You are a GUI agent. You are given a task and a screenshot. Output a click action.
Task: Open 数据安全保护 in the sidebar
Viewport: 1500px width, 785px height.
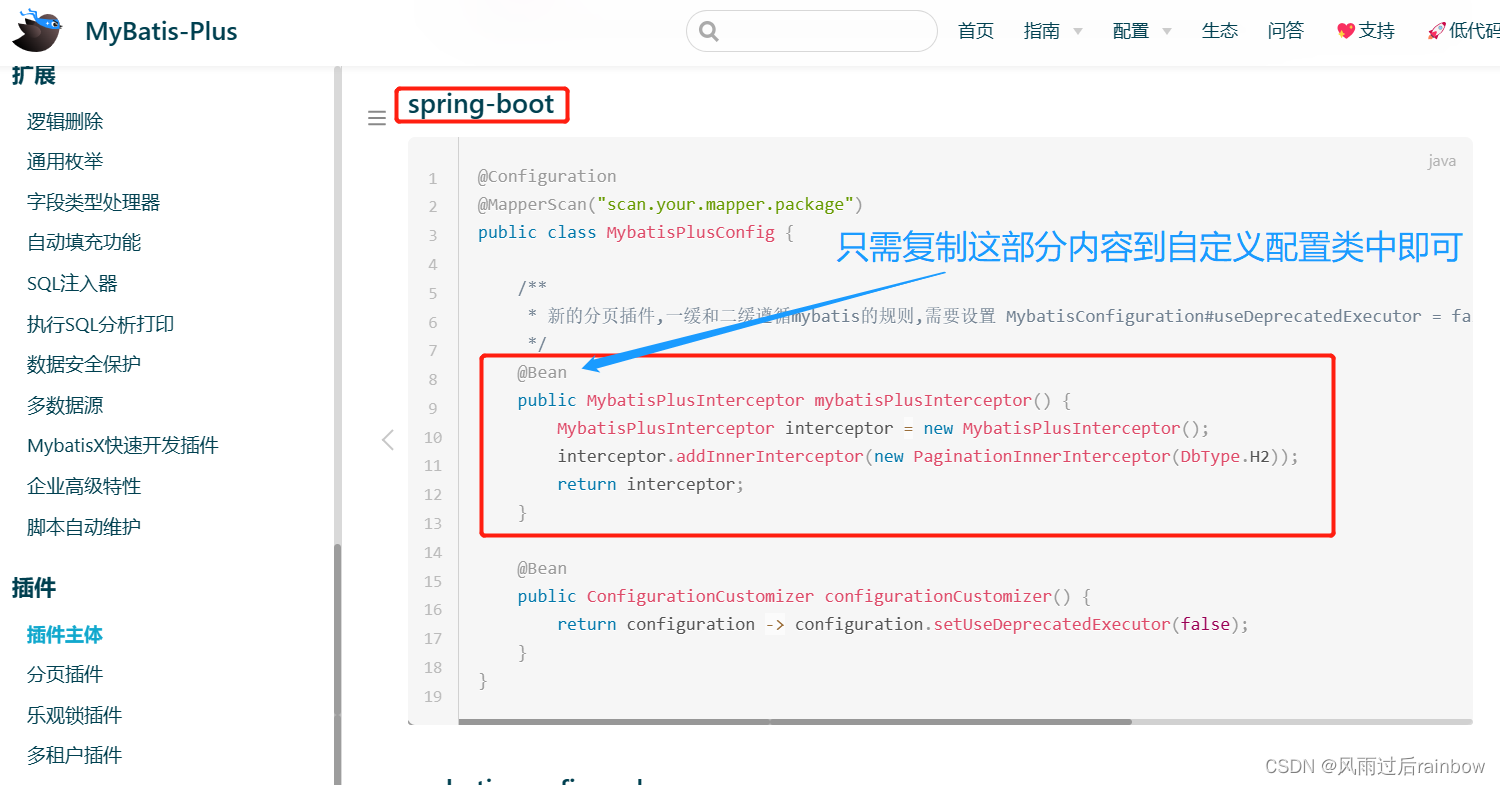(x=84, y=364)
